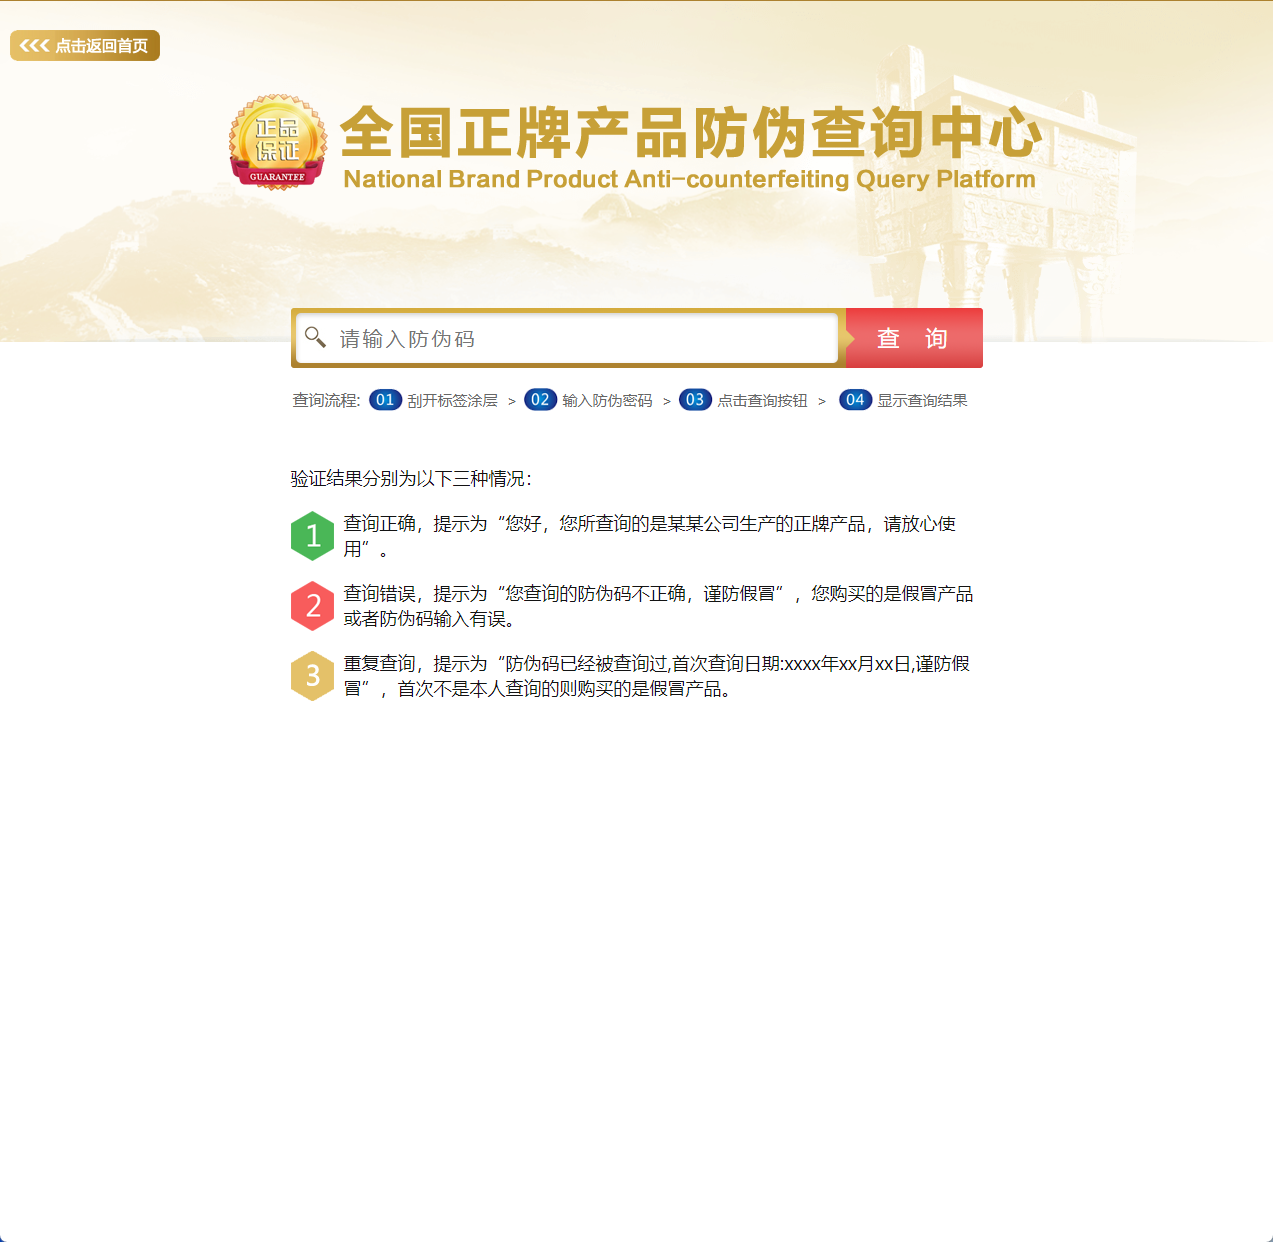Click the step 01 badge
This screenshot has width=1273, height=1242.
[384, 399]
